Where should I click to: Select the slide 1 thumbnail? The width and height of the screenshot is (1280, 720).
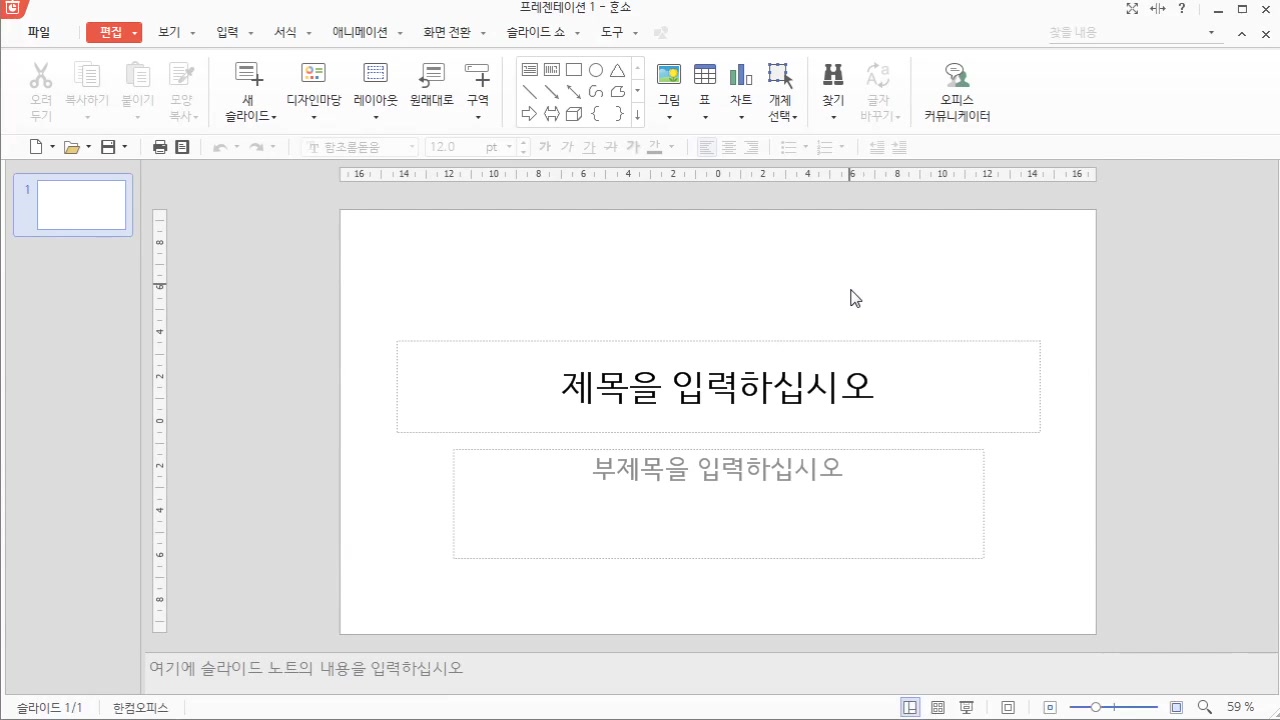tap(80, 204)
